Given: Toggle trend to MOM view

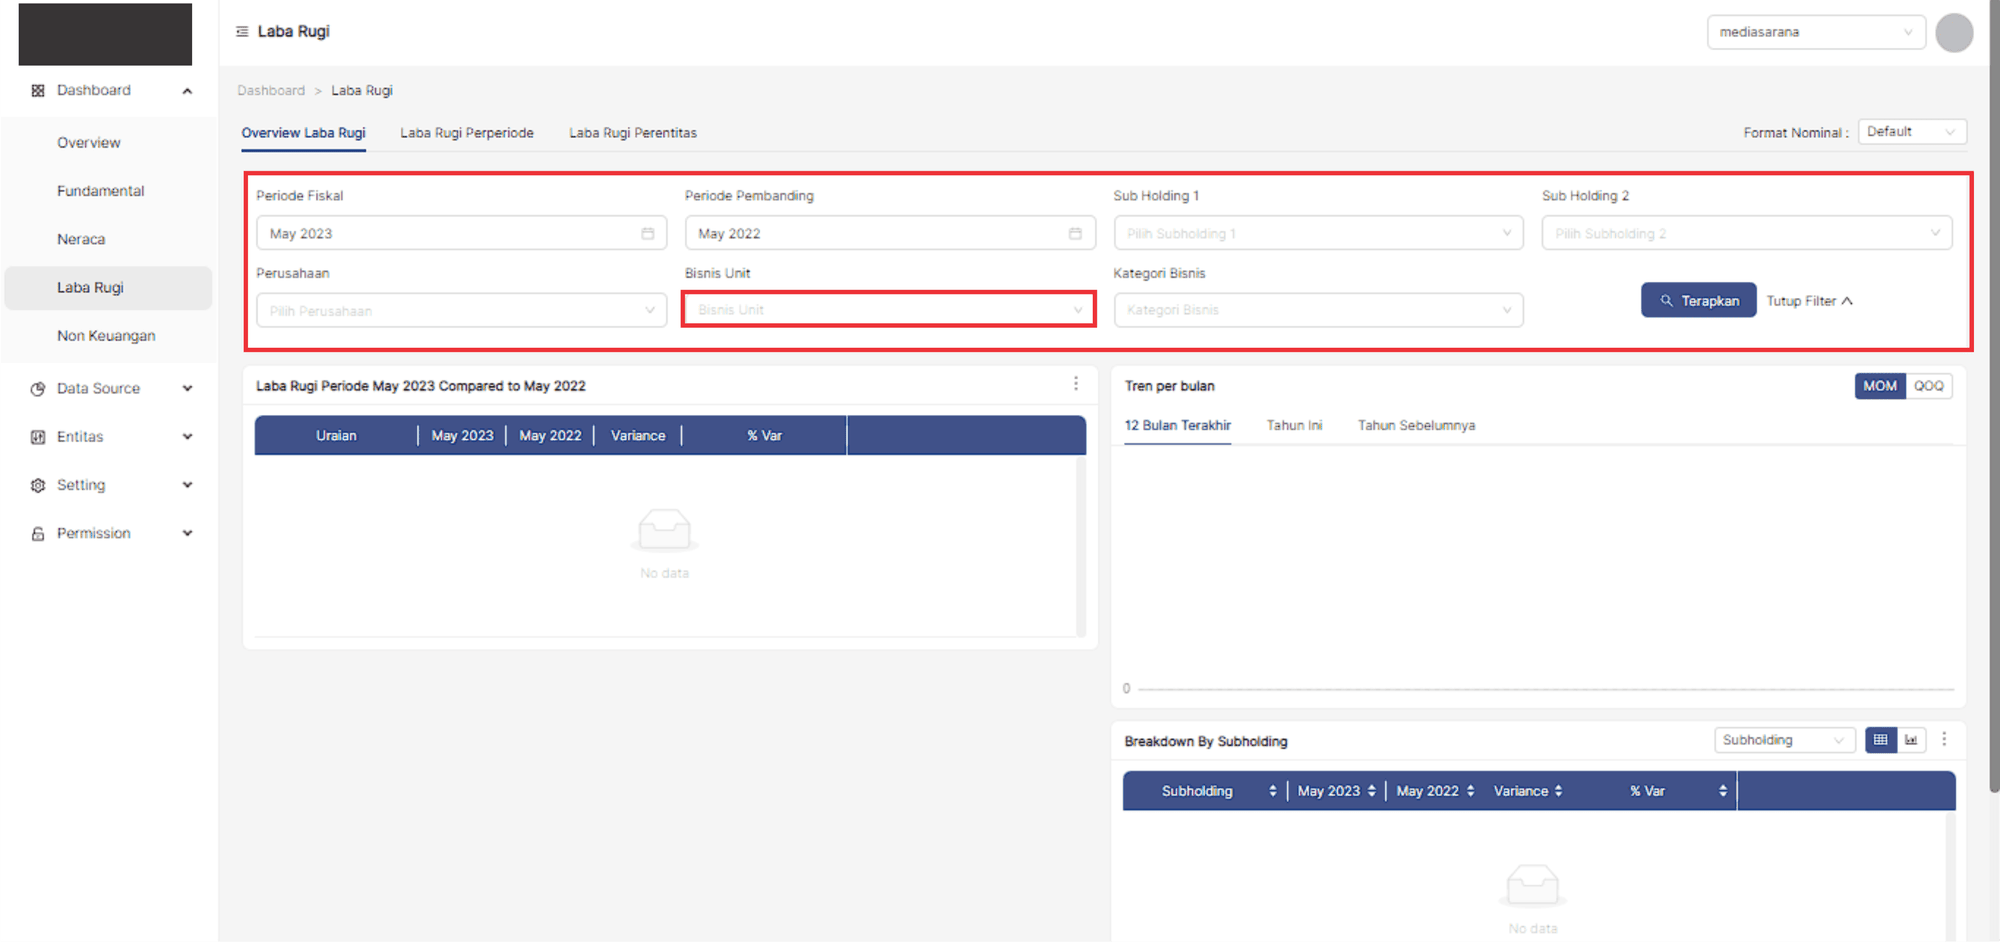Looking at the screenshot, I should pos(1879,386).
